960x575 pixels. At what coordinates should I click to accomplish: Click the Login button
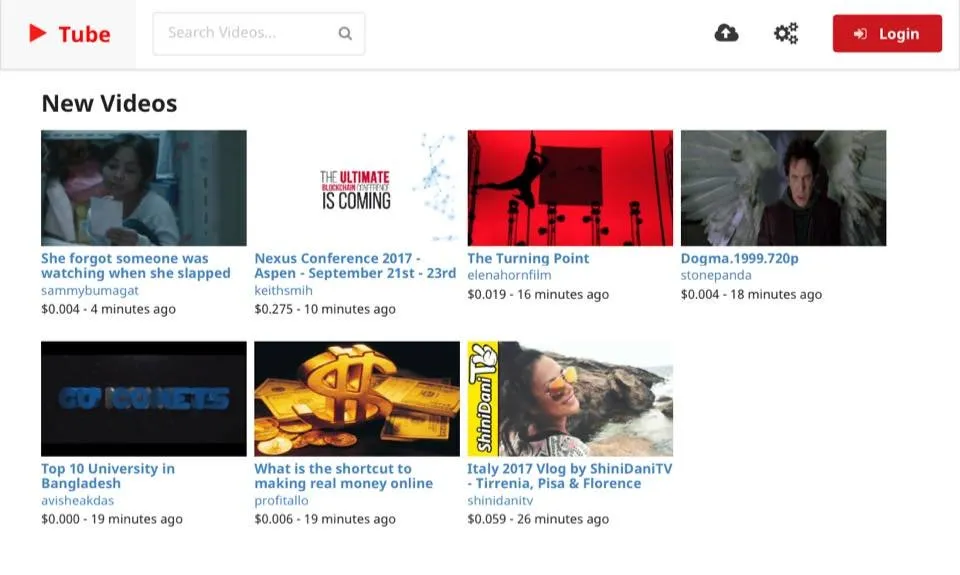coord(887,34)
